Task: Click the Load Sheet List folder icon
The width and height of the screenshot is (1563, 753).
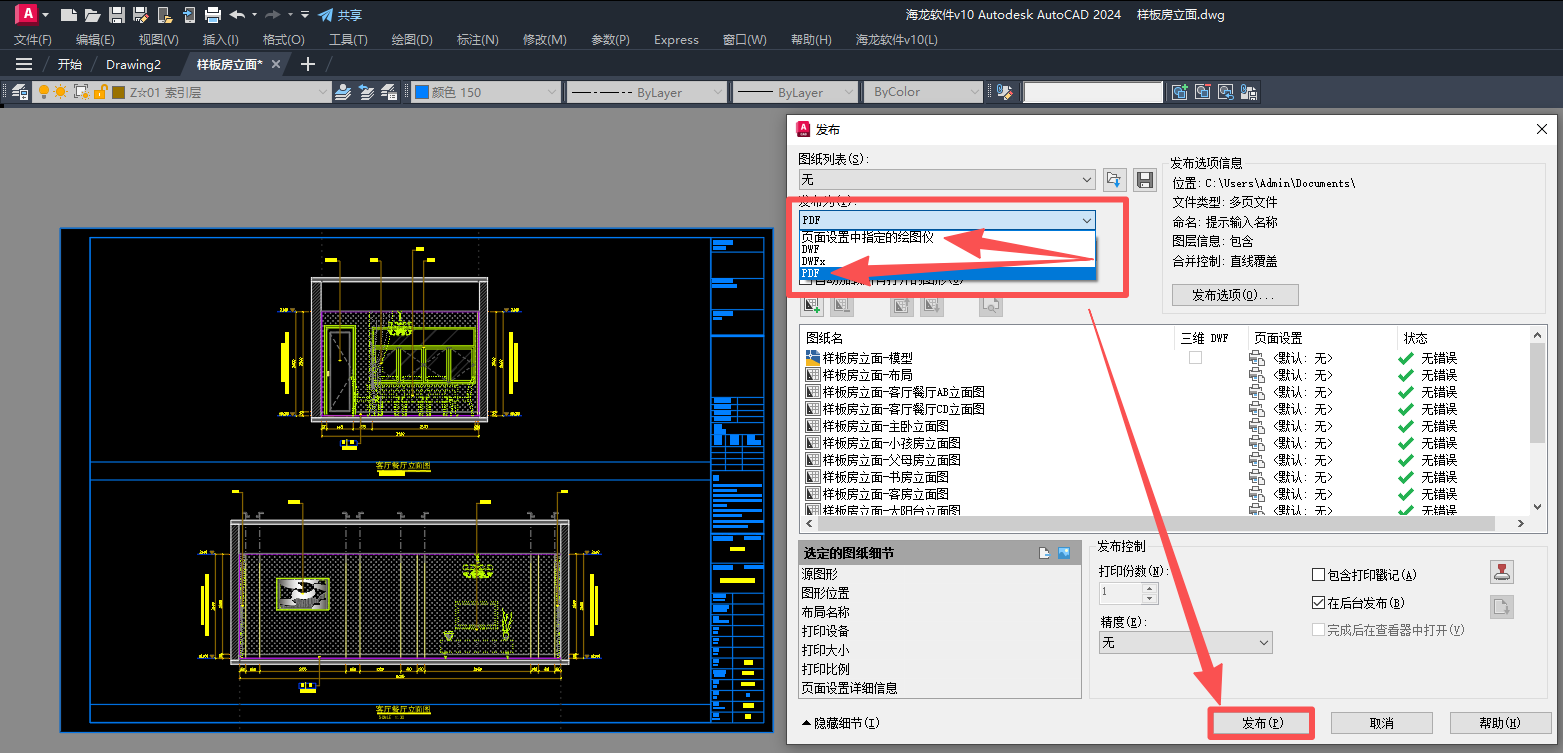Action: coord(1114,180)
